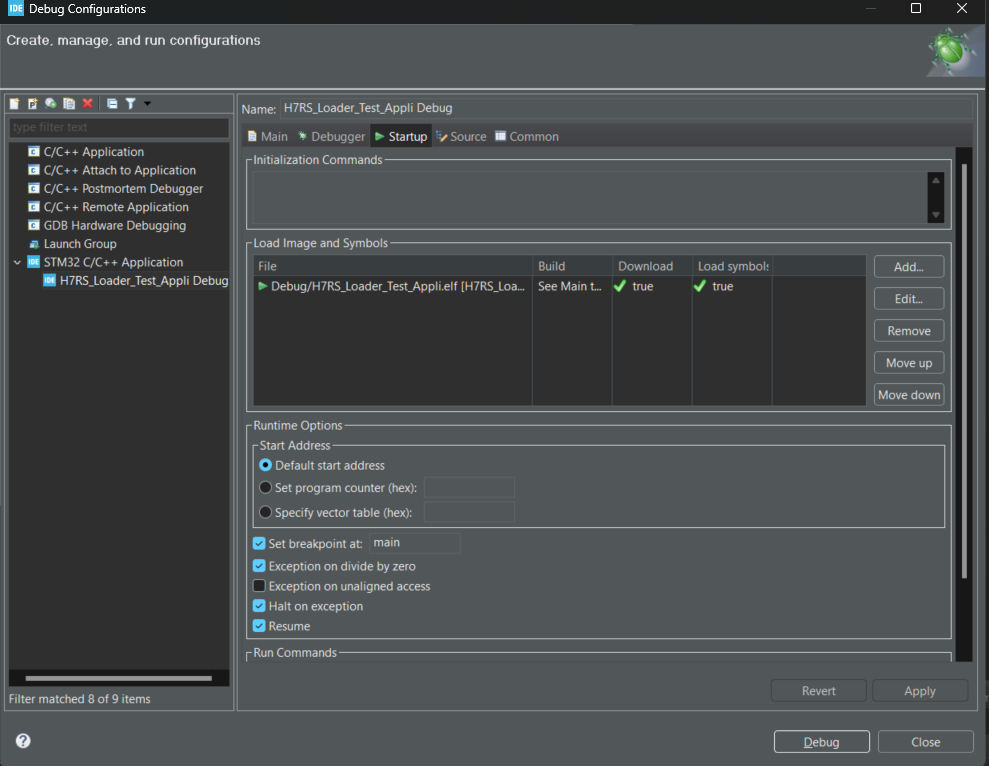The image size is (989, 766).
Task: Uncheck the Resume checkbox
Action: (x=260, y=626)
